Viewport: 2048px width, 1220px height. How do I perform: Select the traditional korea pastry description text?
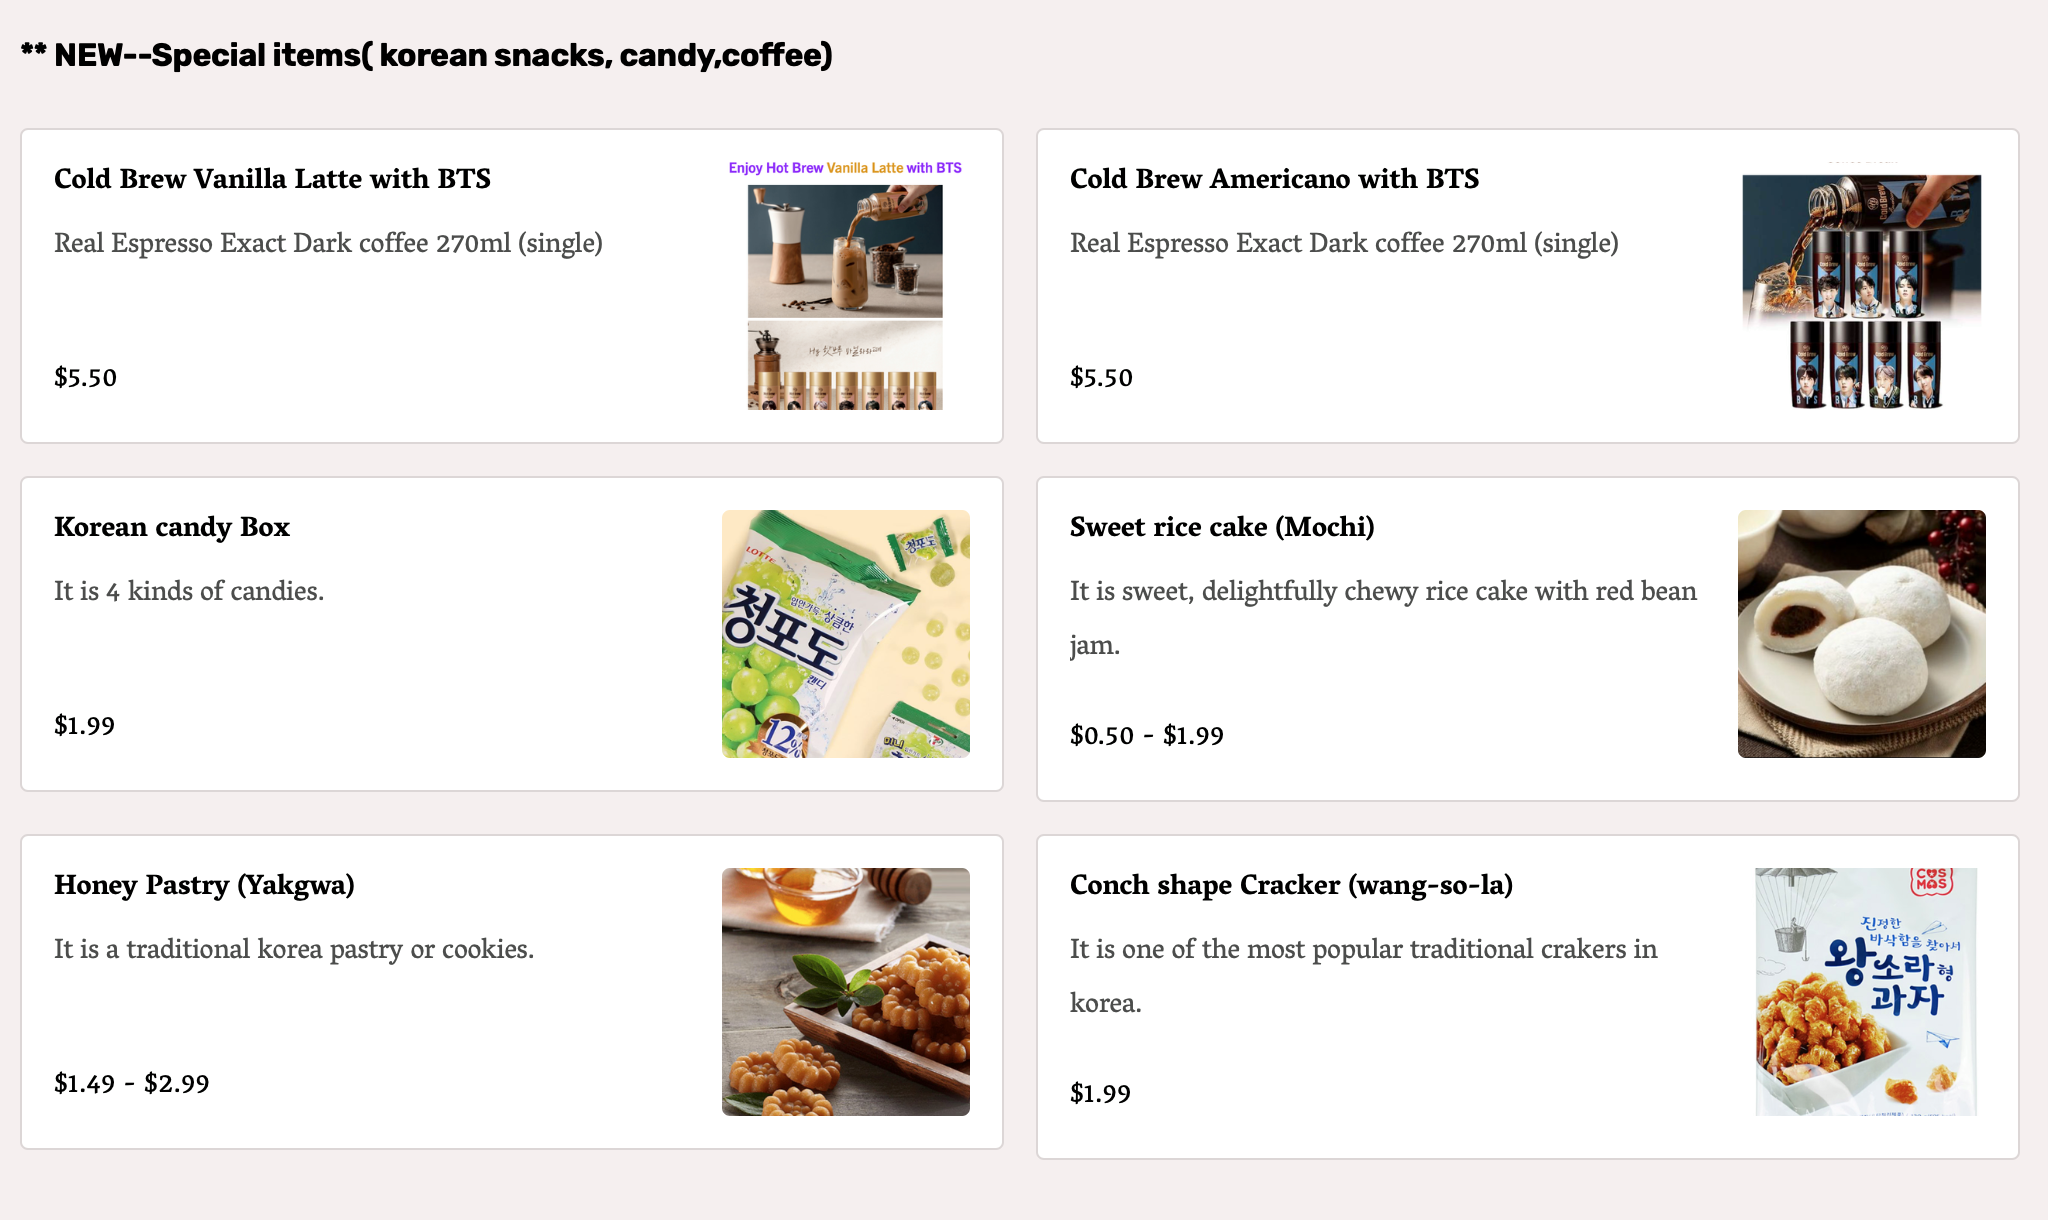pyautogui.click(x=294, y=949)
